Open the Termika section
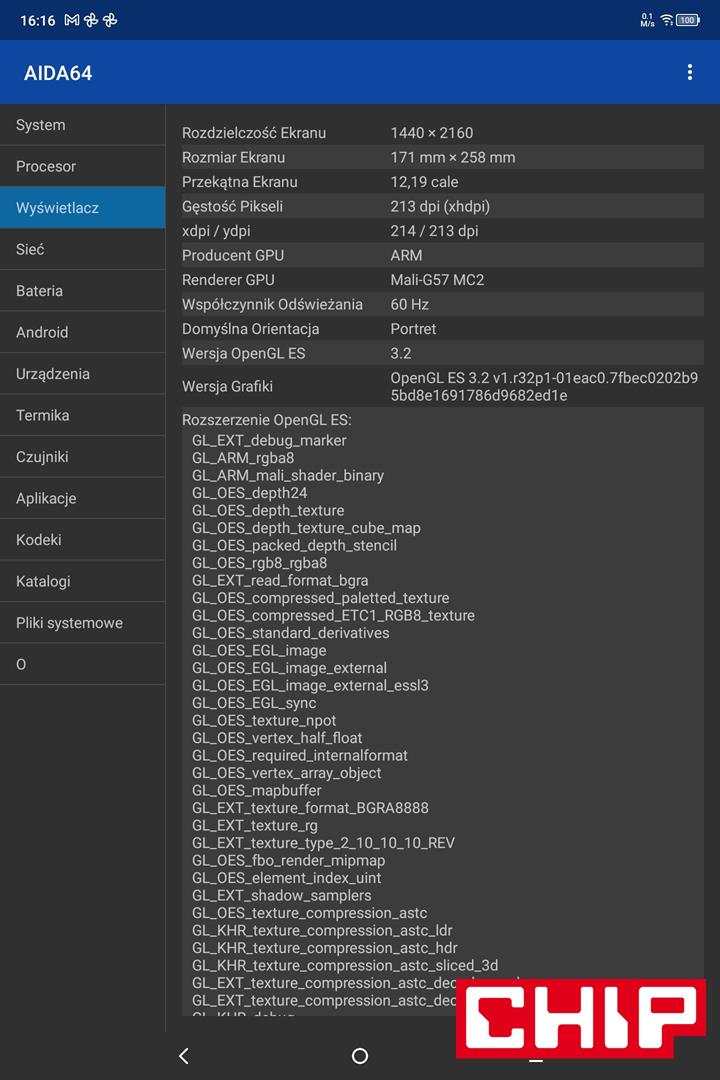720x1080 pixels. [82, 415]
